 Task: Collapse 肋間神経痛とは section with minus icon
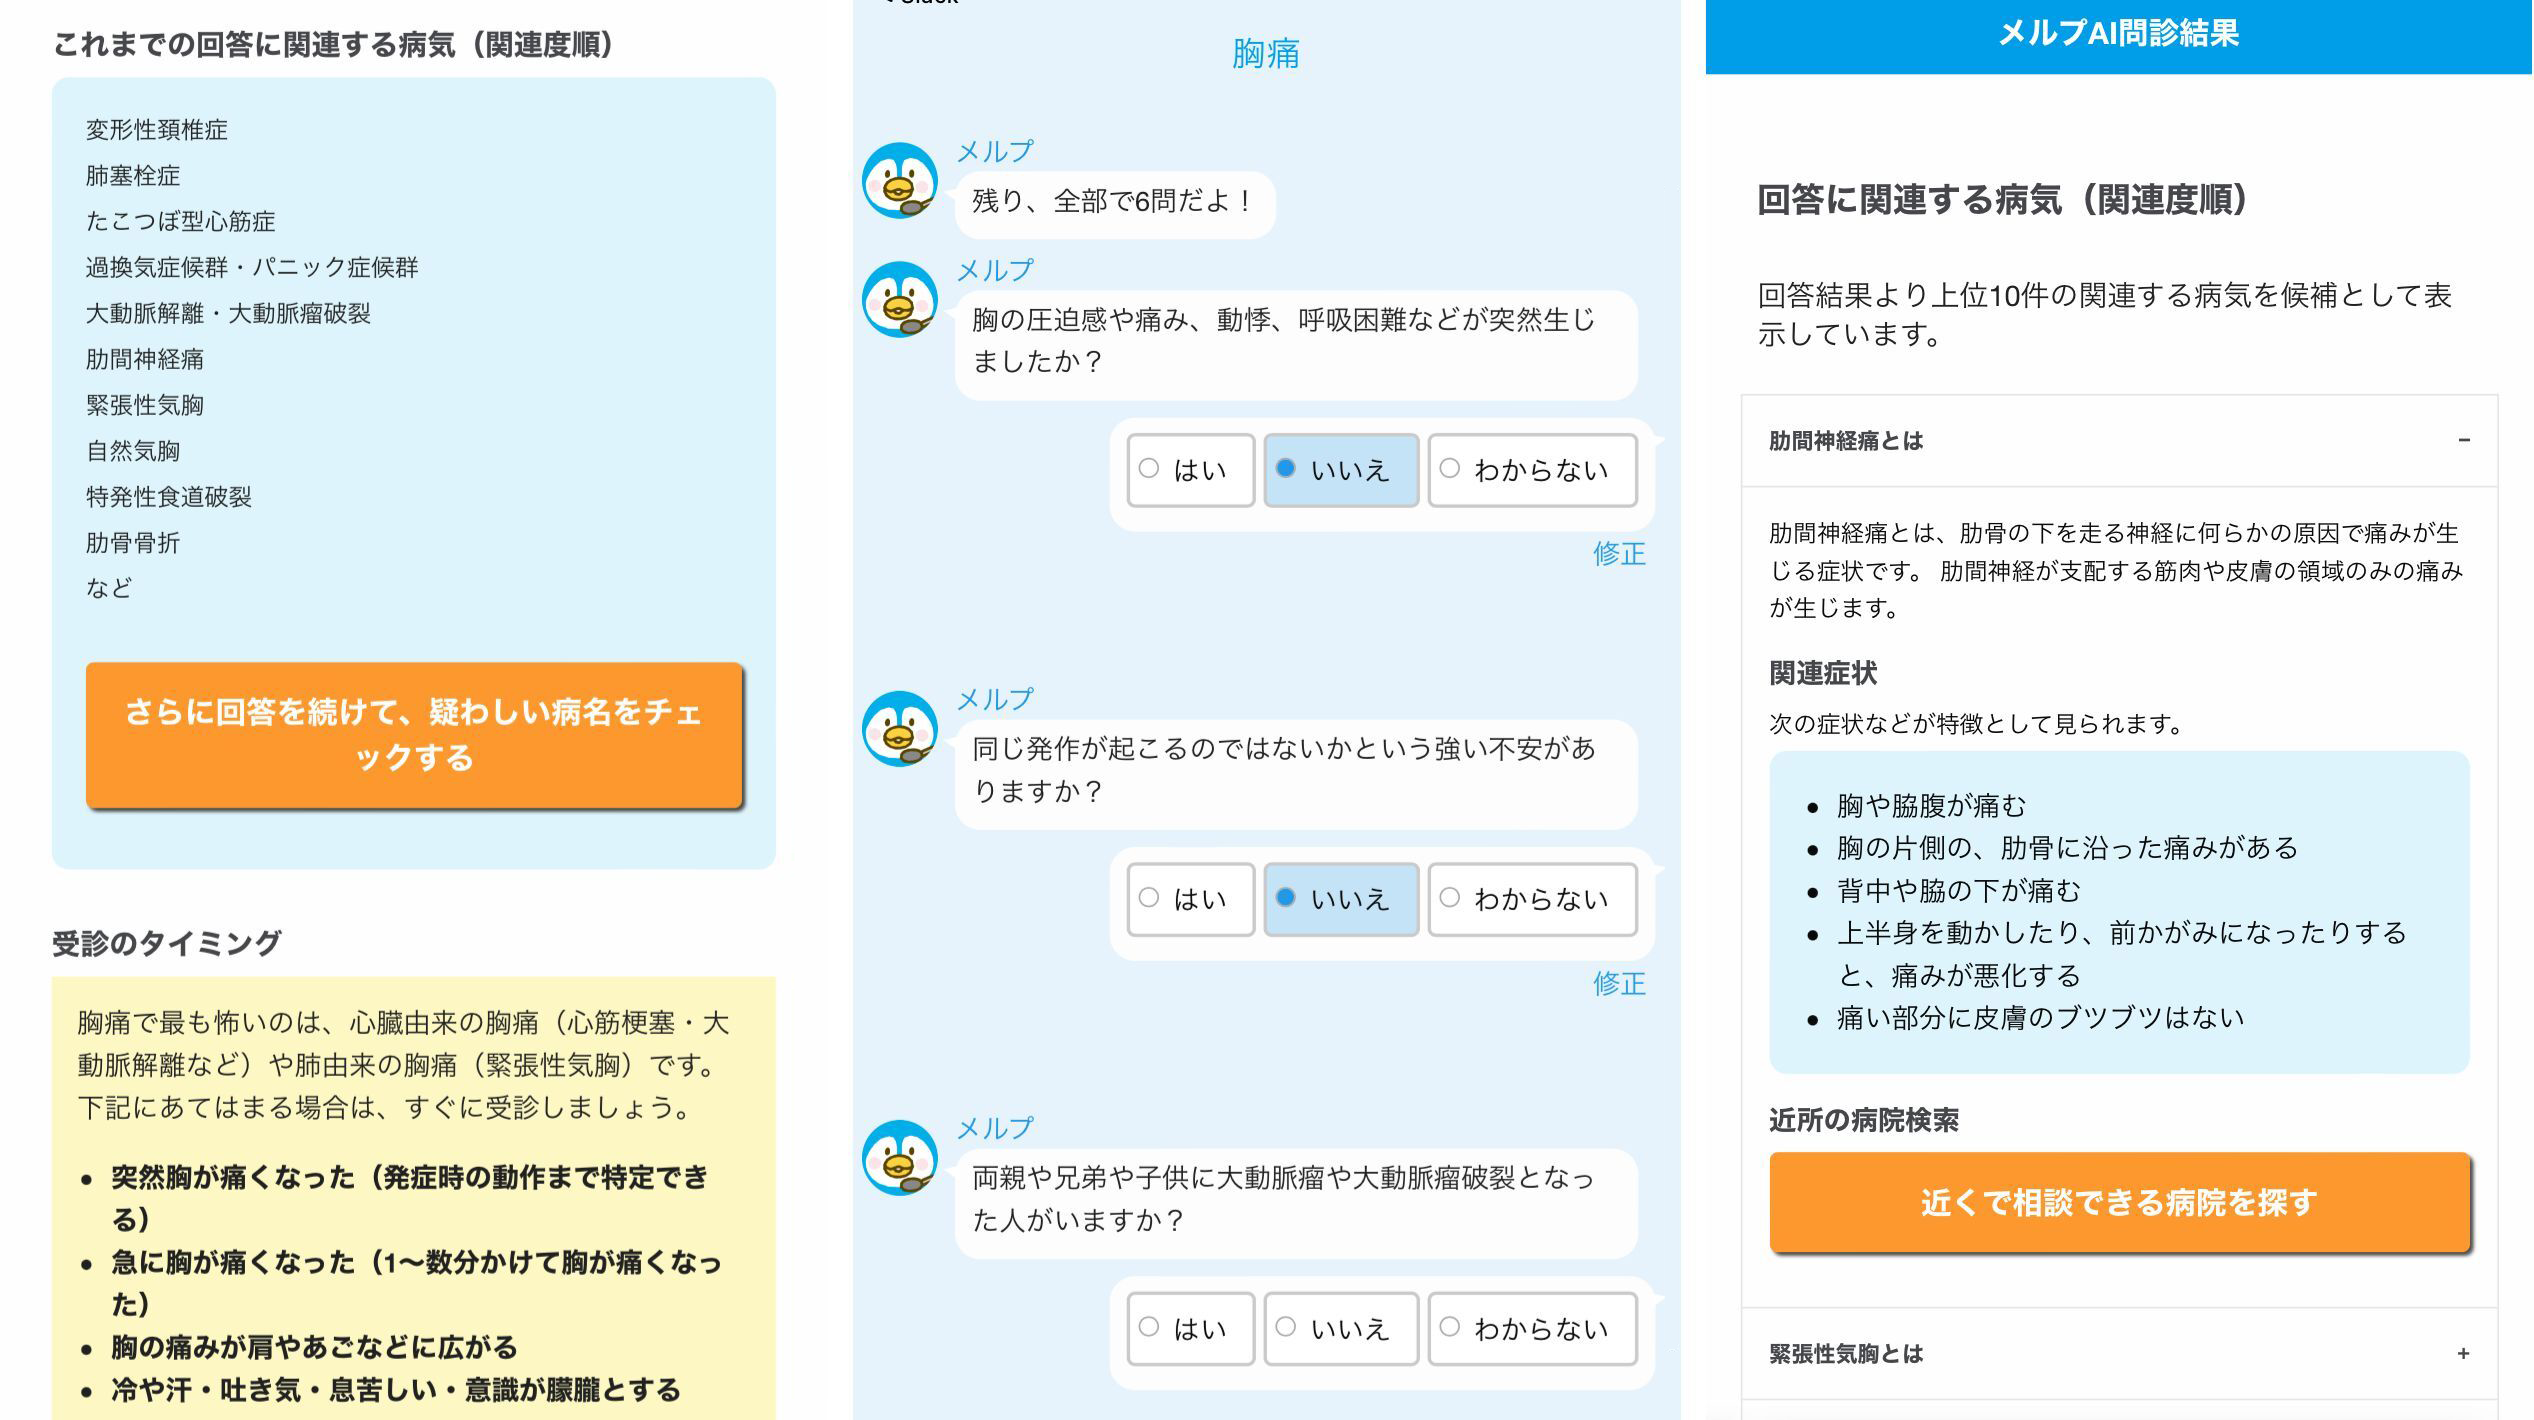2463,440
